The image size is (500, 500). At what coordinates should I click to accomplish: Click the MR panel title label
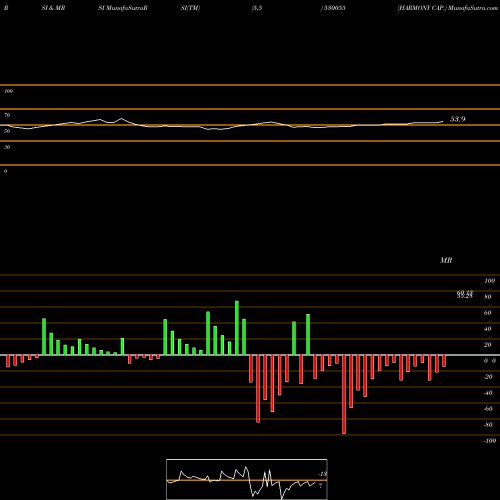(x=446, y=260)
